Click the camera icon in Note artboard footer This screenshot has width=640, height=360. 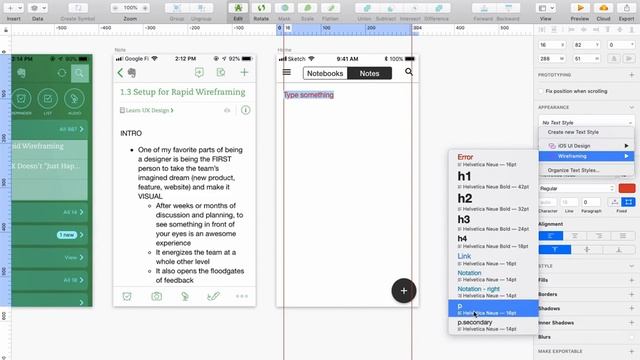pyautogui.click(x=156, y=296)
